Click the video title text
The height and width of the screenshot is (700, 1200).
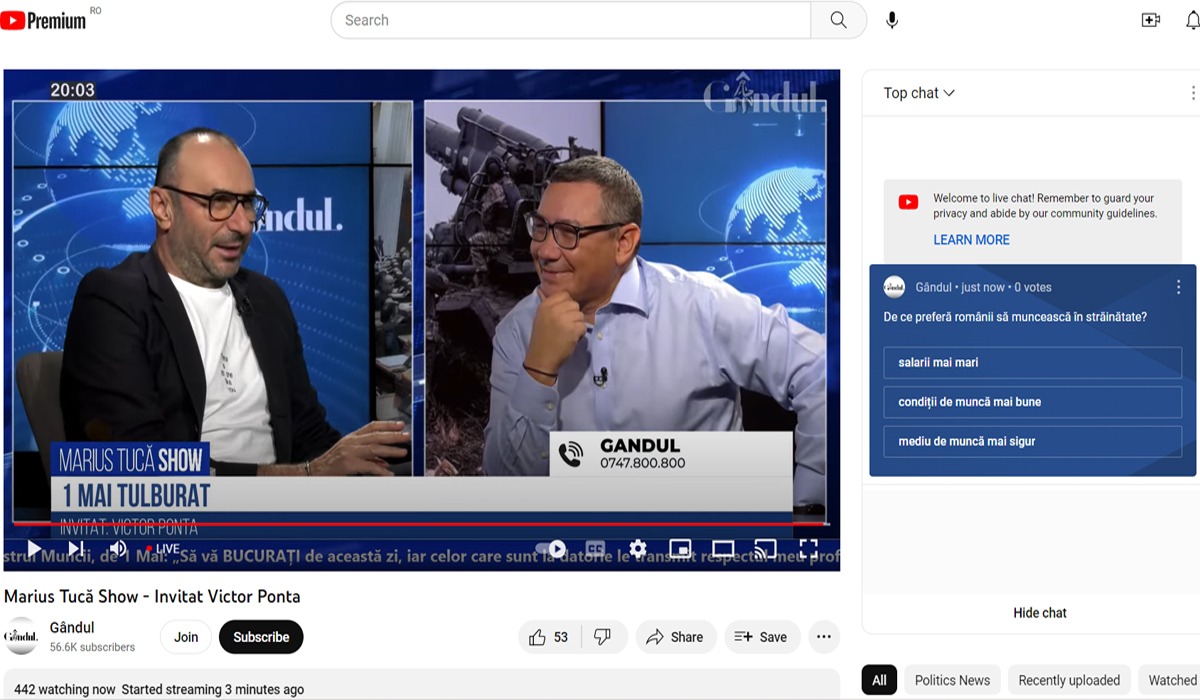(152, 596)
